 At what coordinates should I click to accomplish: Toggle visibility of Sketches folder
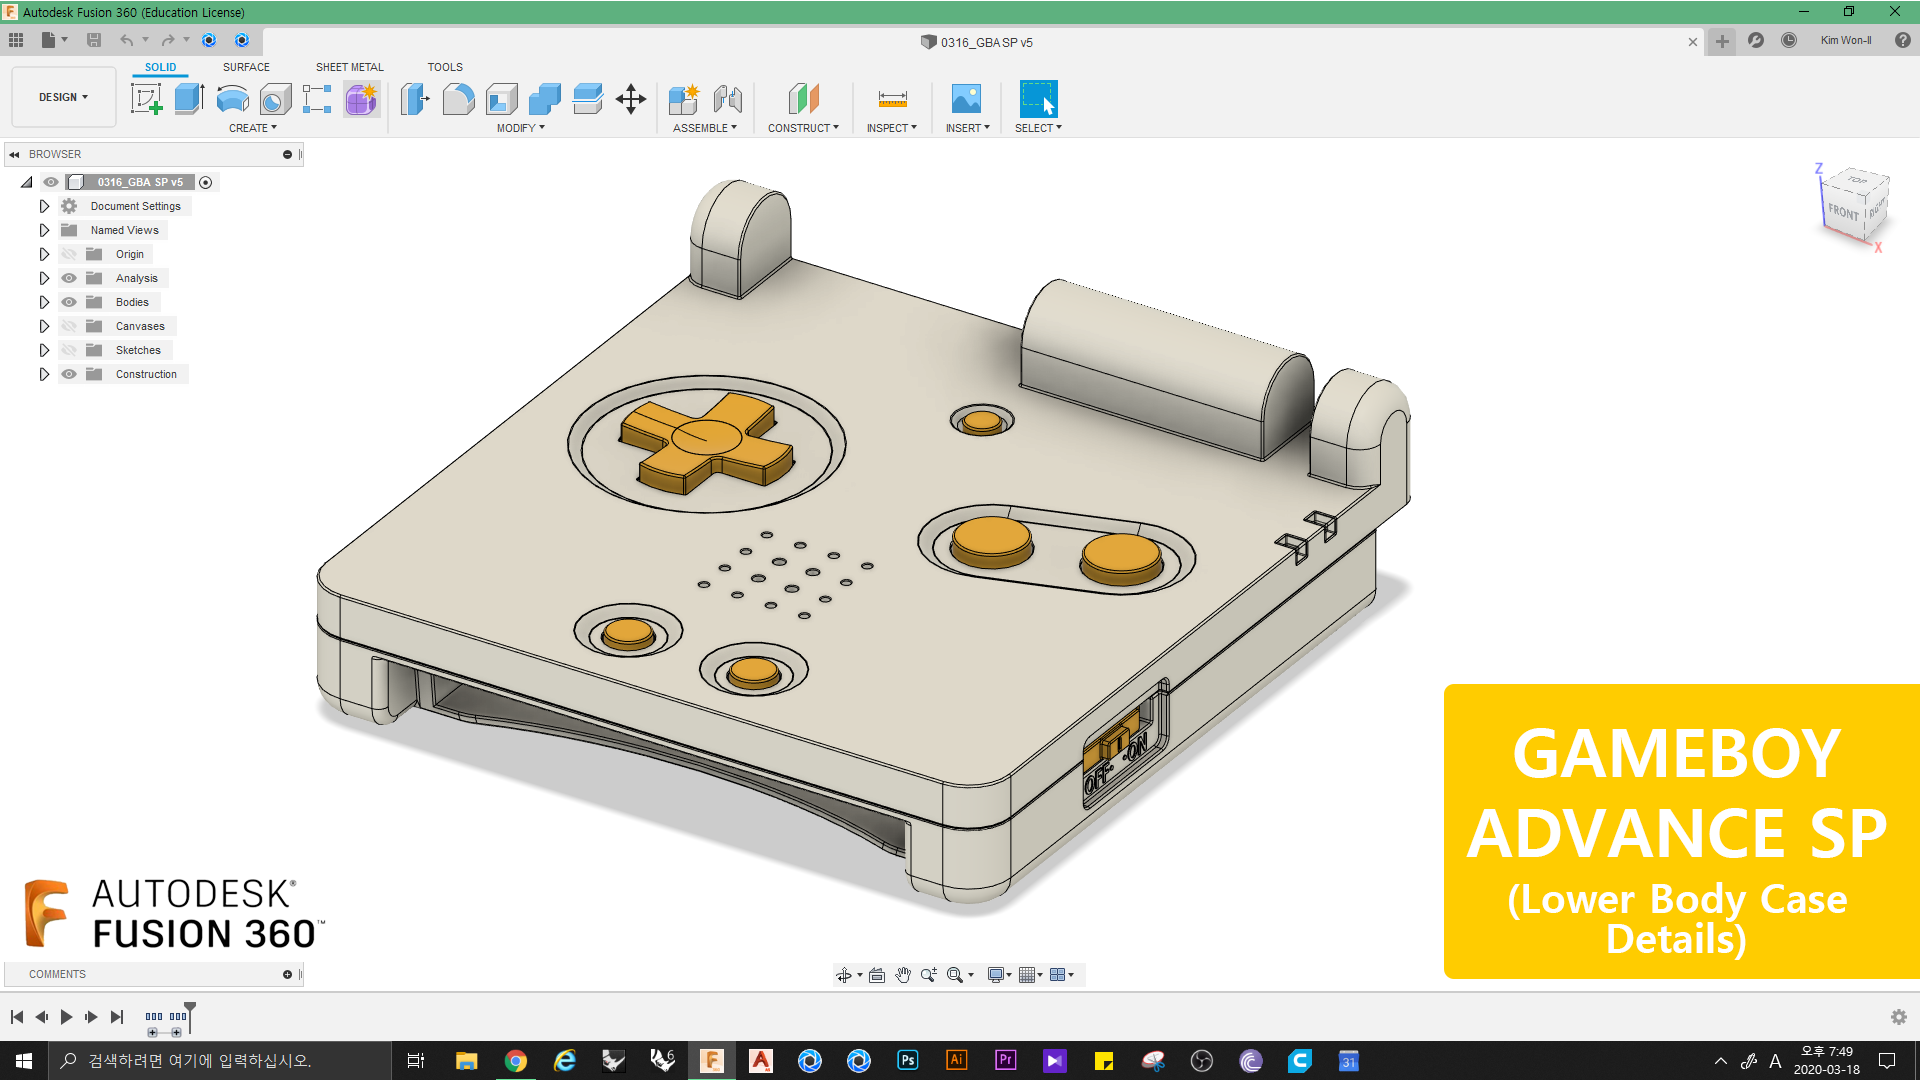69,350
